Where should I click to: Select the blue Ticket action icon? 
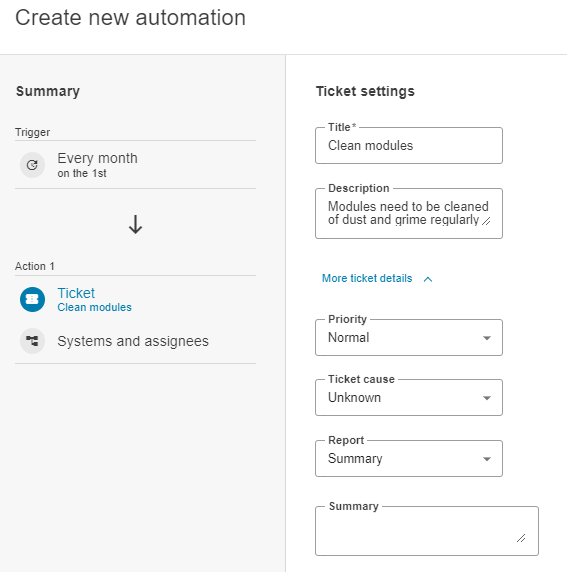click(32, 299)
